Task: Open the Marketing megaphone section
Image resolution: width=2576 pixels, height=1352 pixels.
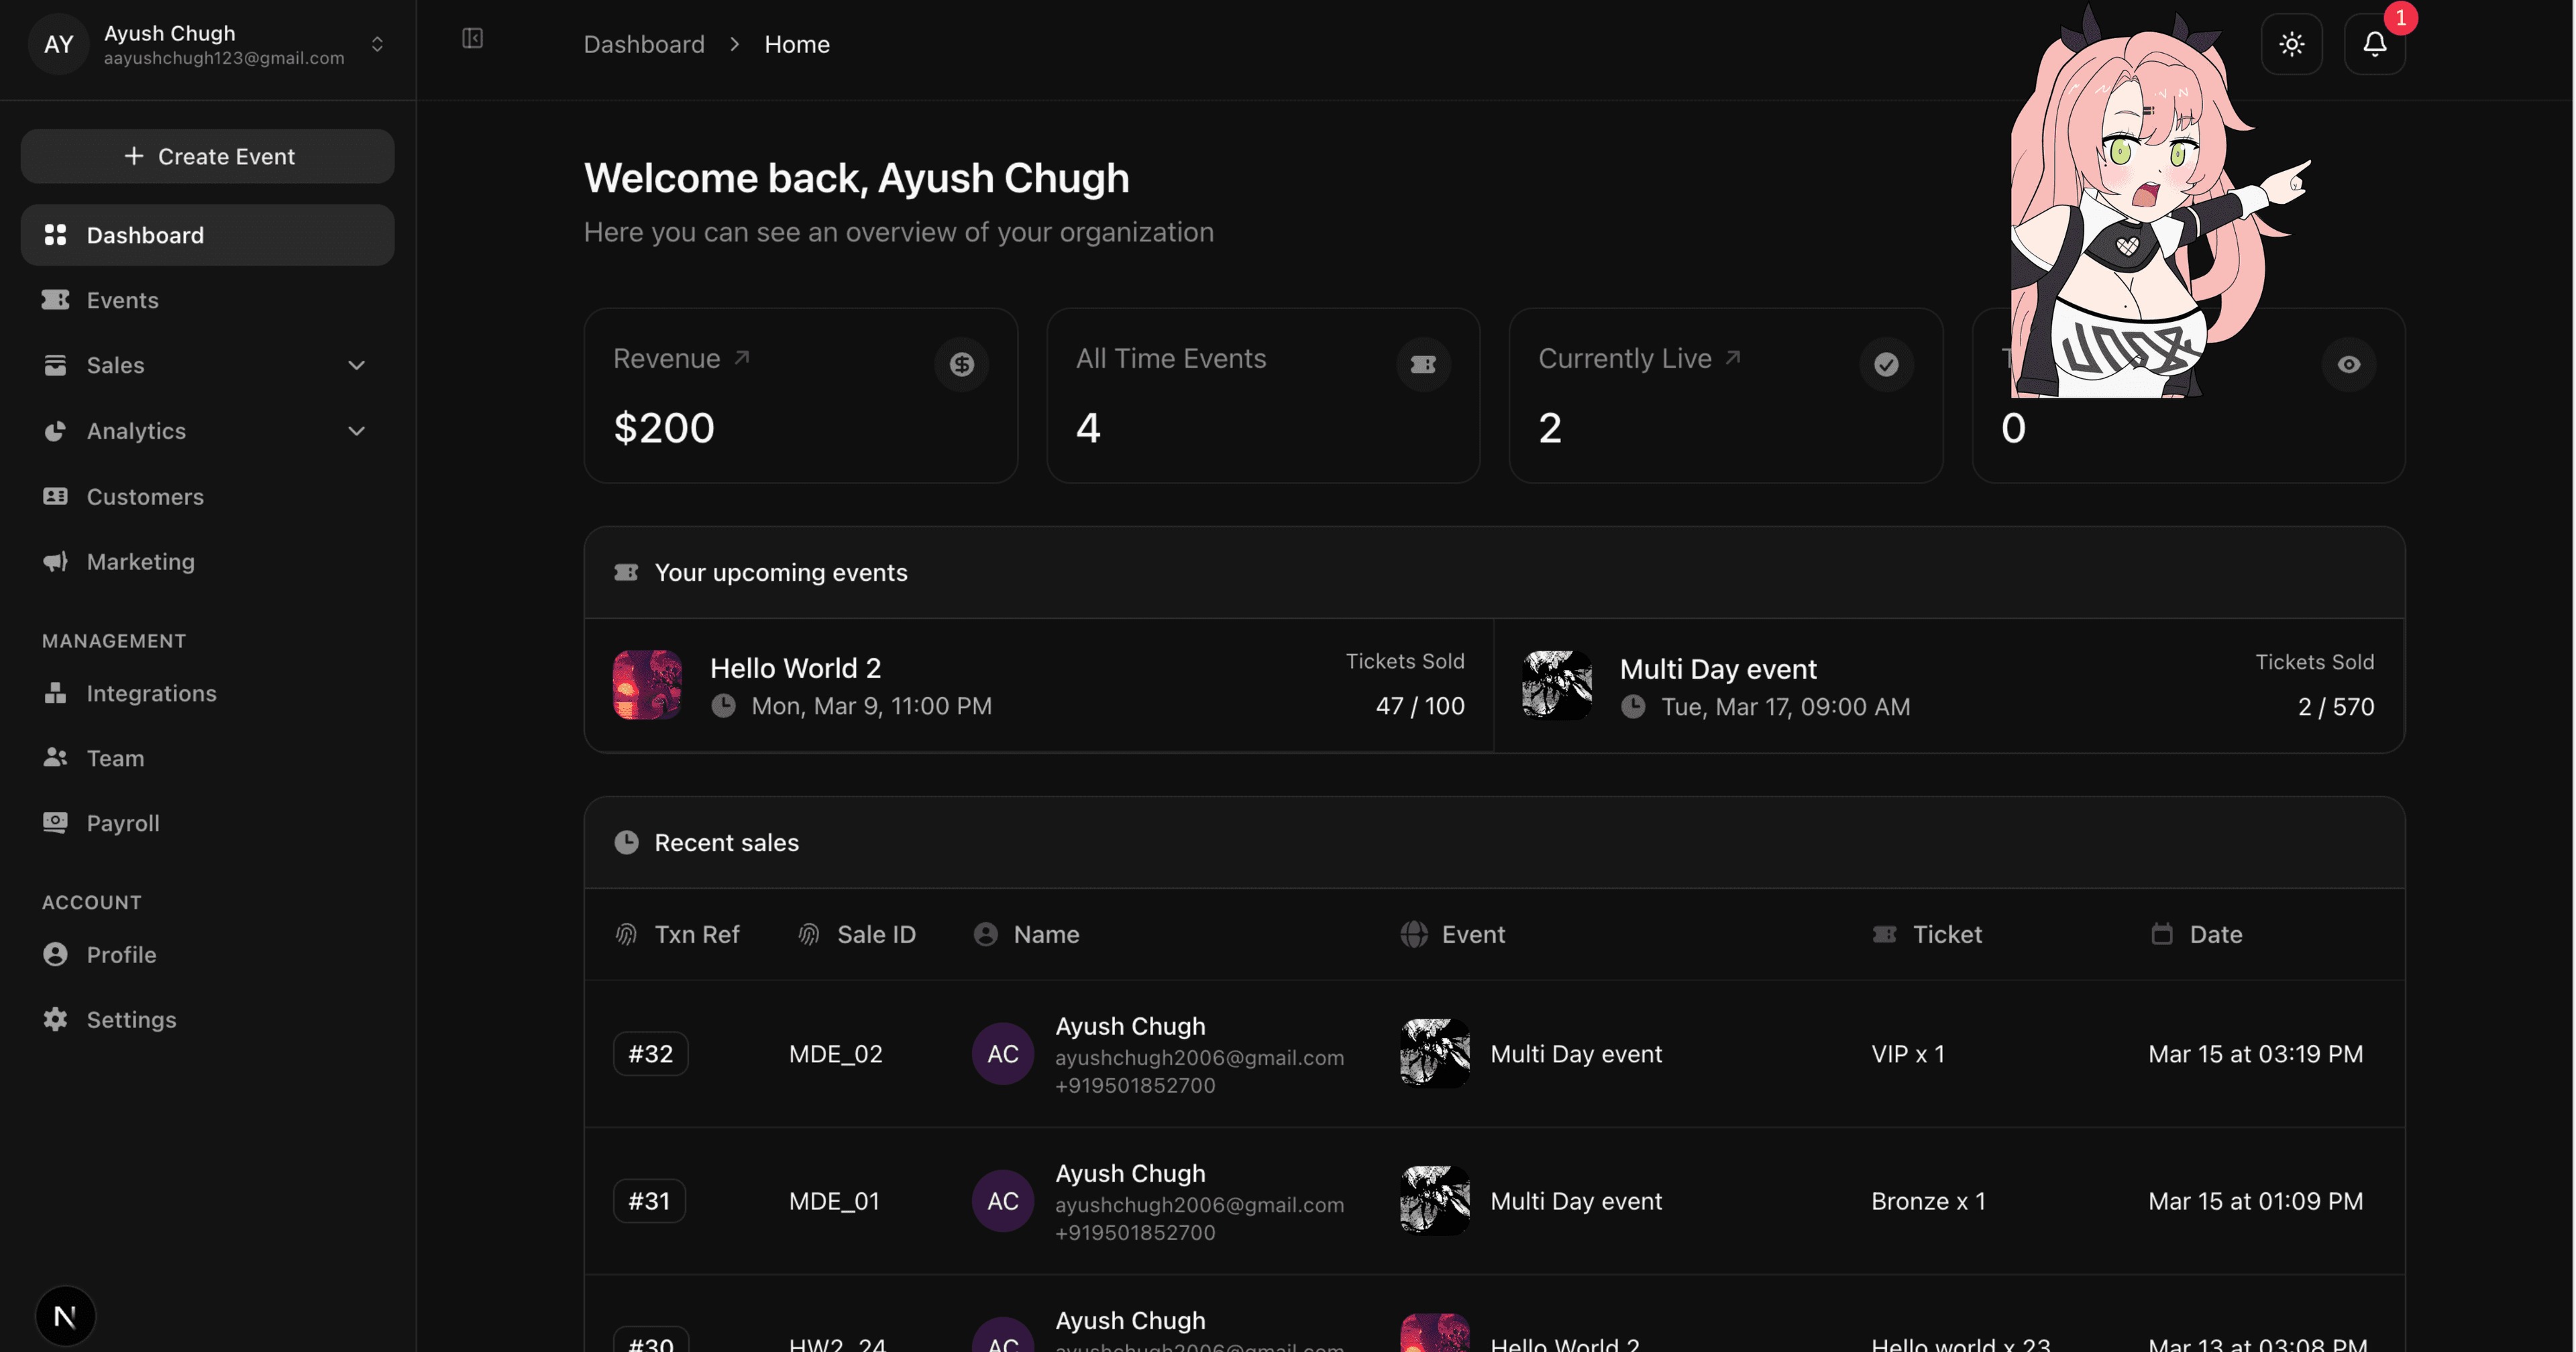Action: click(139, 561)
